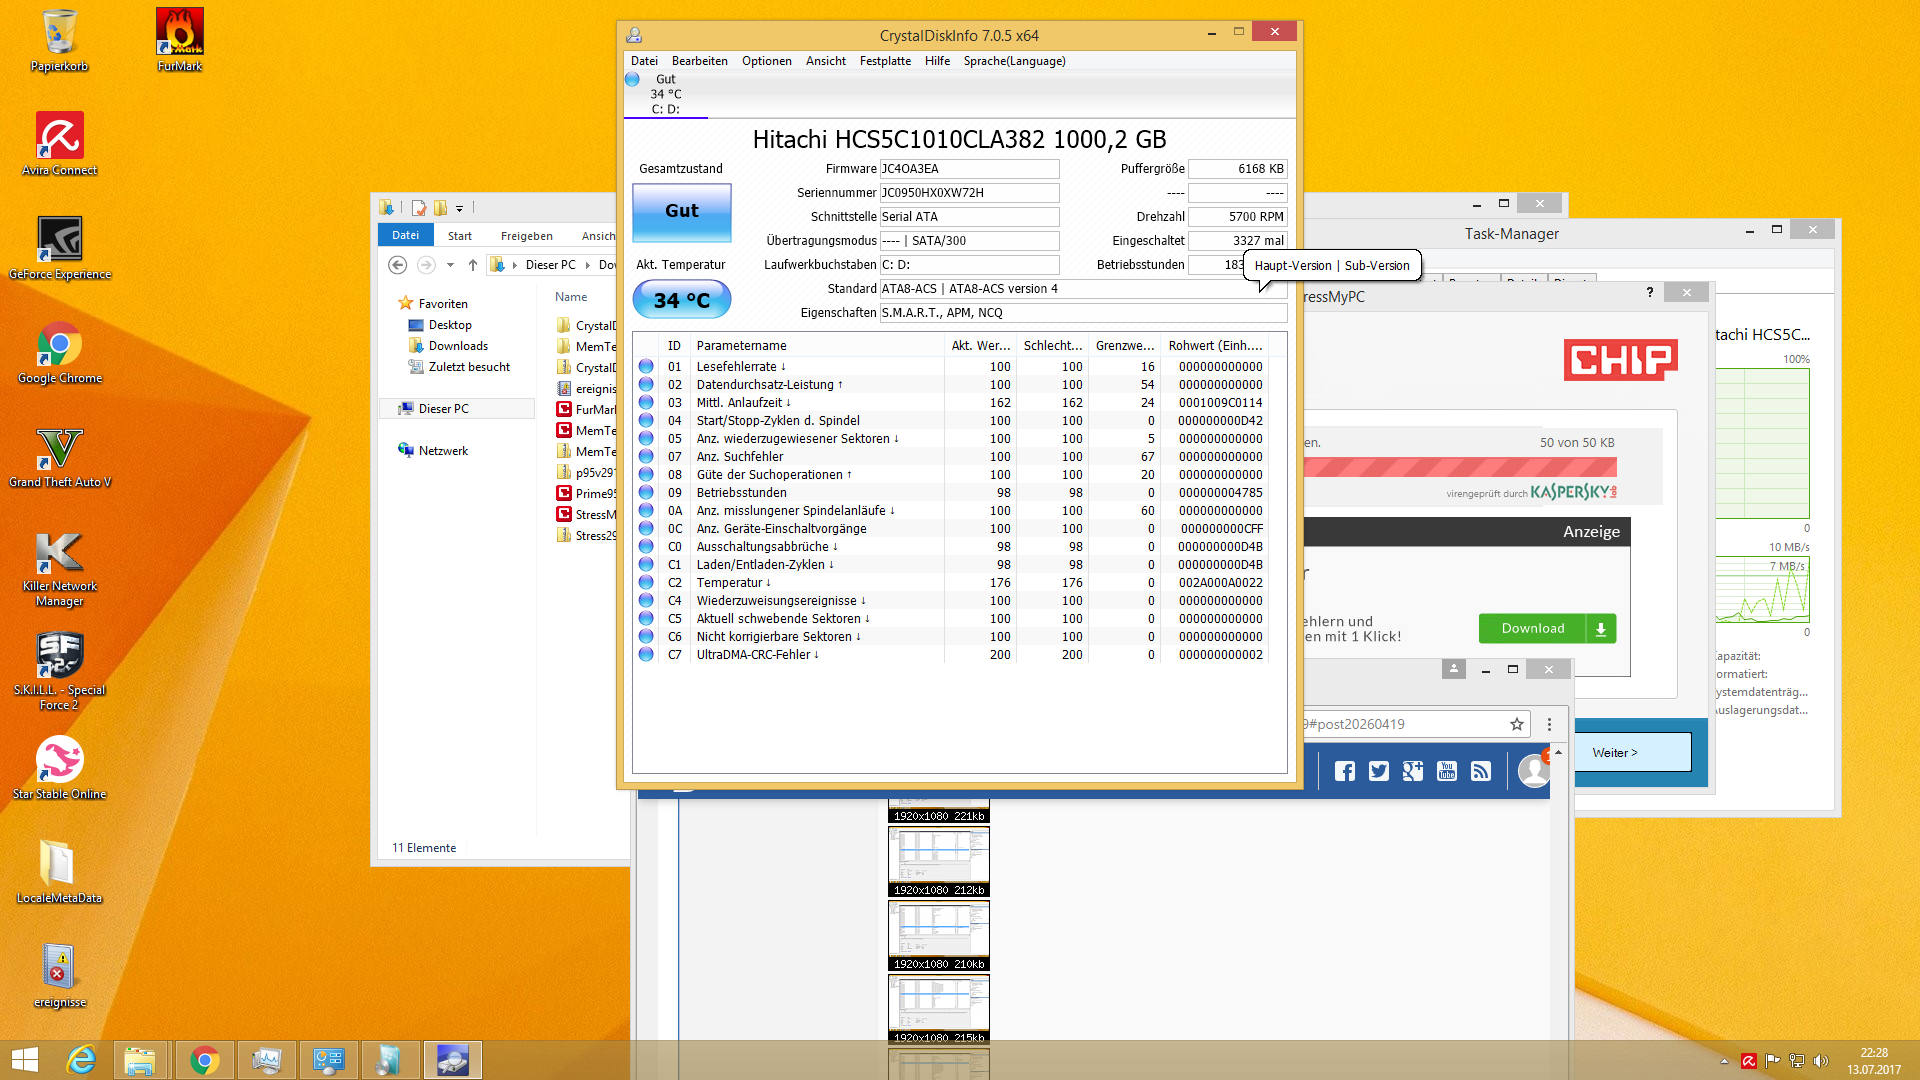Click Explorer back arrow button
Image resolution: width=1920 pixels, height=1080 pixels.
point(397,265)
